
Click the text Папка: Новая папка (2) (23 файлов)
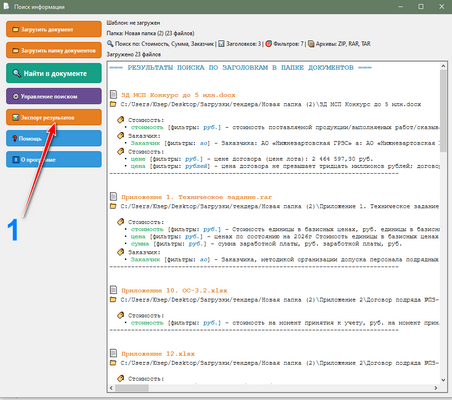coord(150,33)
